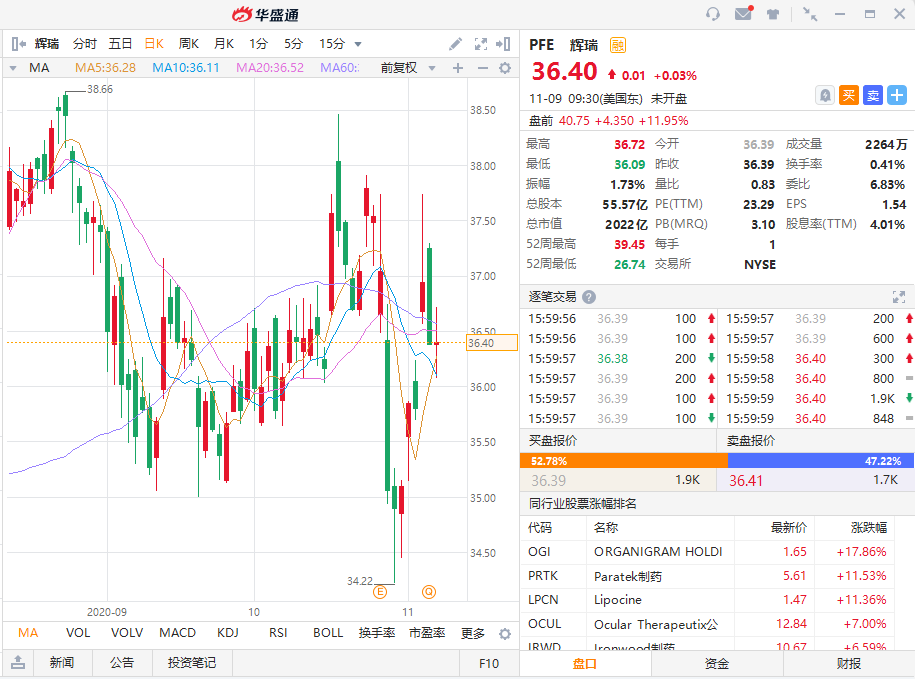
Task: Set a price alert bell
Action: (825, 95)
